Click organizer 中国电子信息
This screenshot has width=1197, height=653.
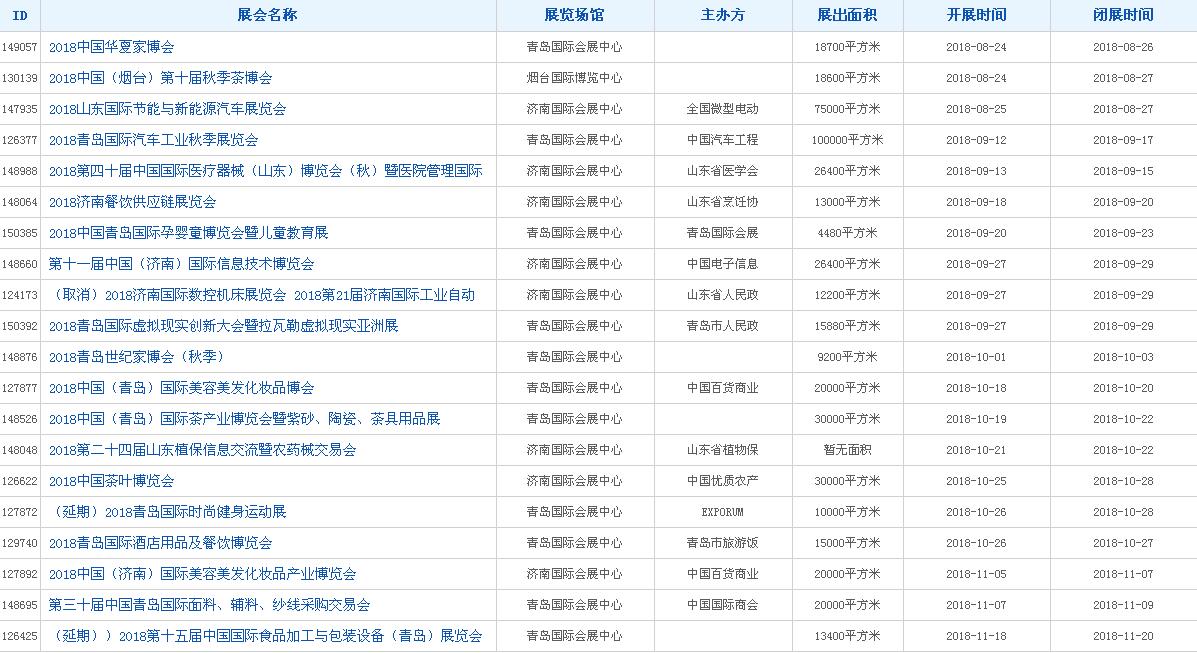(723, 264)
